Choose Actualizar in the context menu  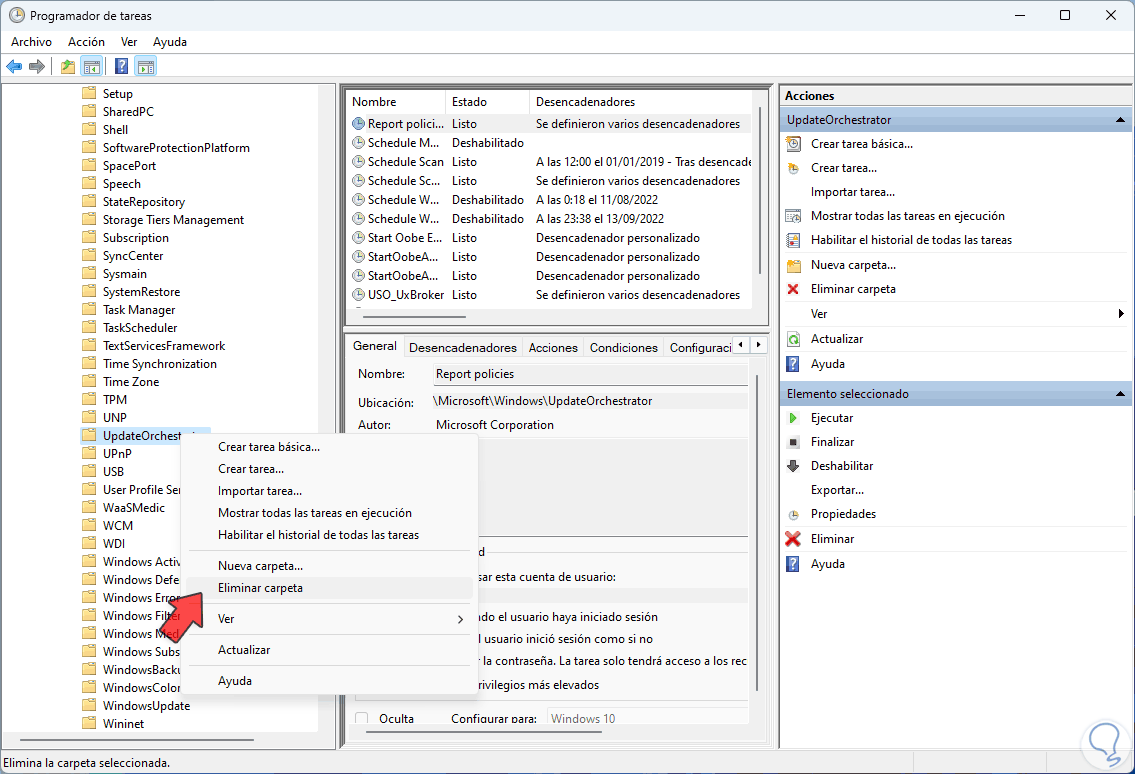click(330, 650)
